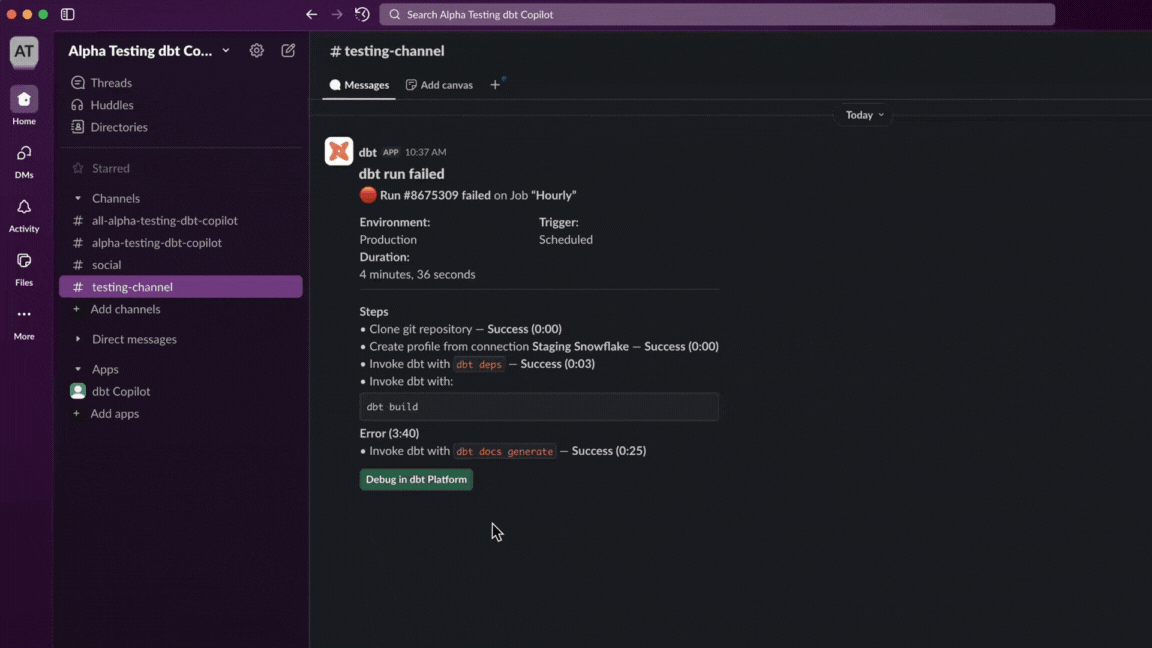
Task: Click the Threads icon in sidebar
Action: point(78,83)
